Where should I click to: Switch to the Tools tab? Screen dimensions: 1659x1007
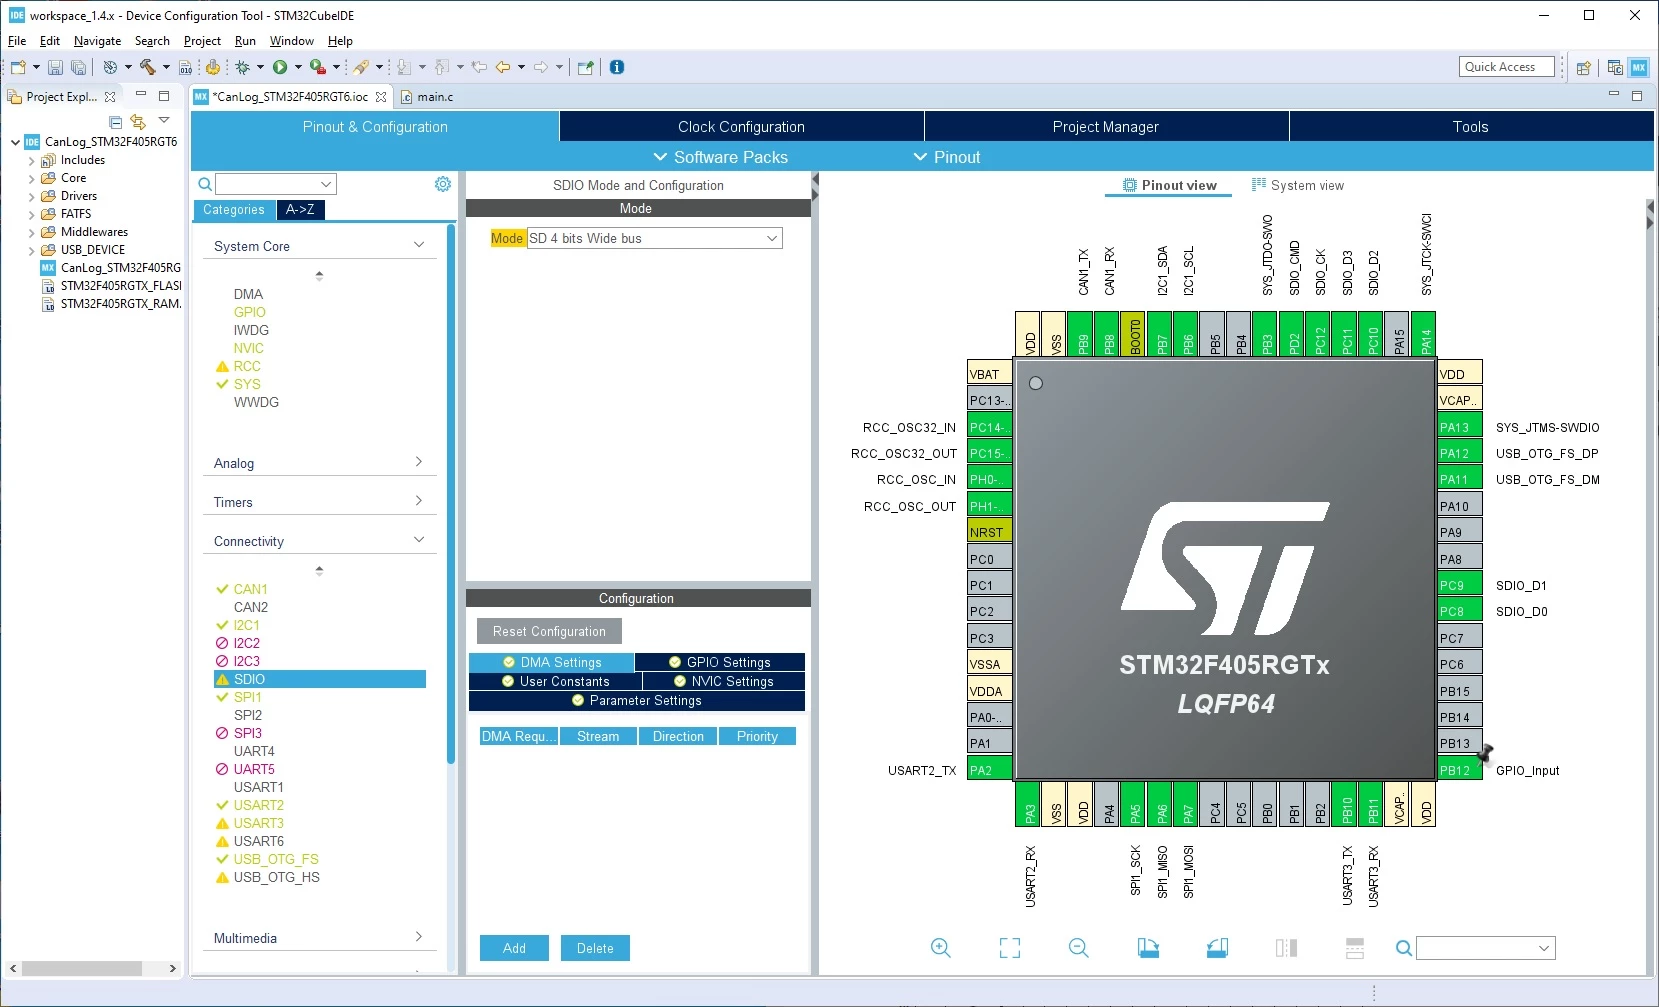coord(1471,127)
